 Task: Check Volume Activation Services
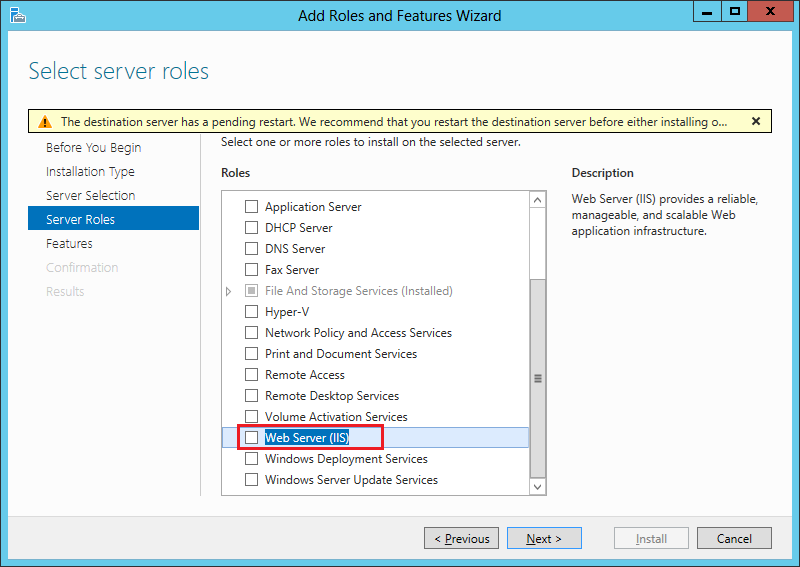click(x=252, y=416)
